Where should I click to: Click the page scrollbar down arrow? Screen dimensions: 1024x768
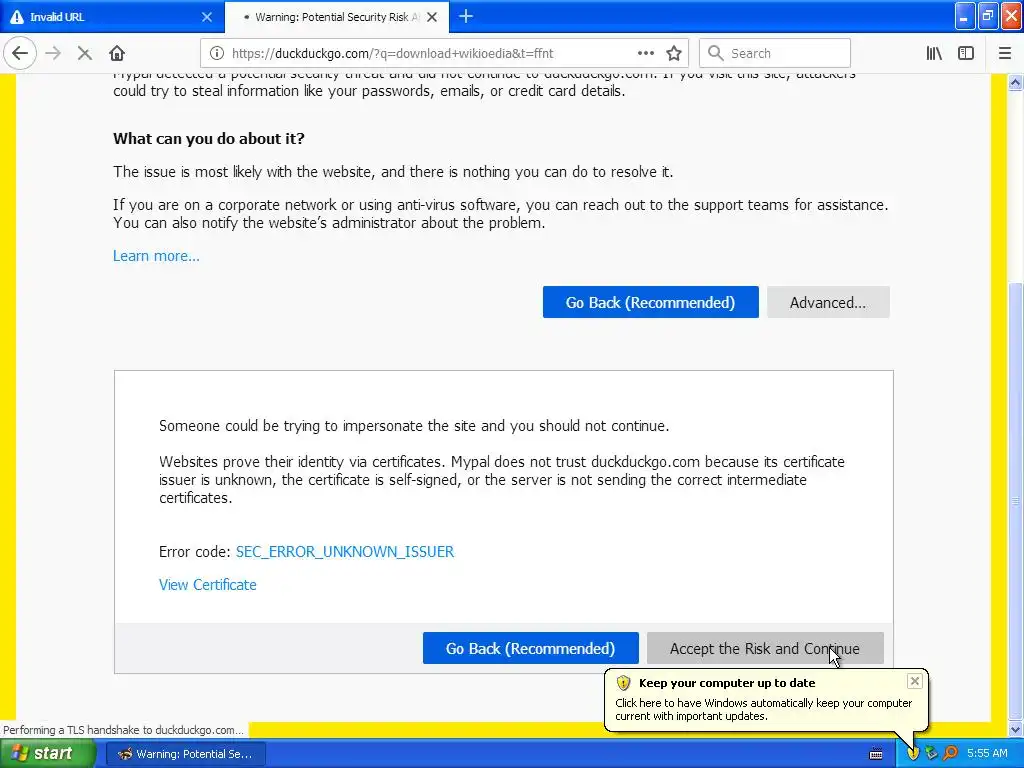click(x=1015, y=729)
